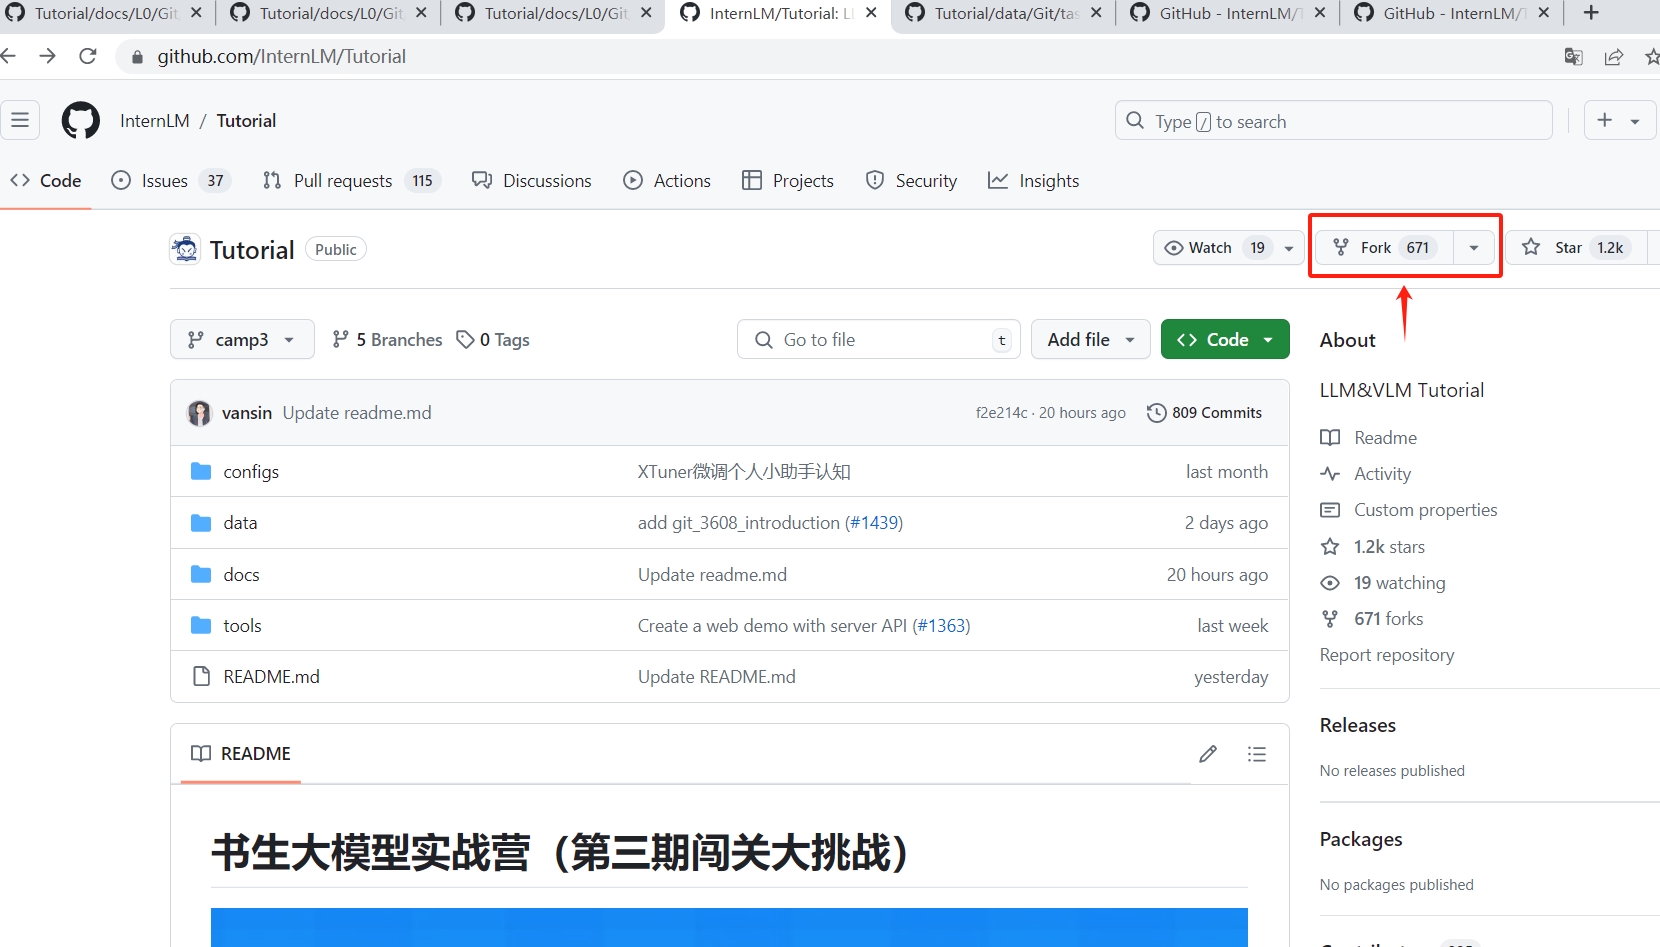Image resolution: width=1660 pixels, height=947 pixels.
Task: Focus the Type / to search field
Action: [1334, 121]
